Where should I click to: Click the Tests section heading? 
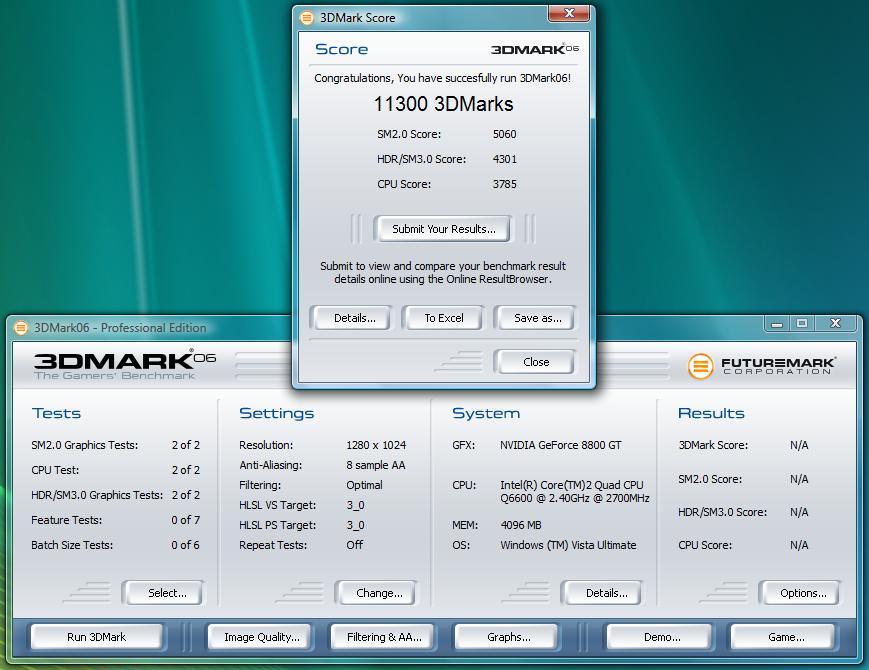57,413
